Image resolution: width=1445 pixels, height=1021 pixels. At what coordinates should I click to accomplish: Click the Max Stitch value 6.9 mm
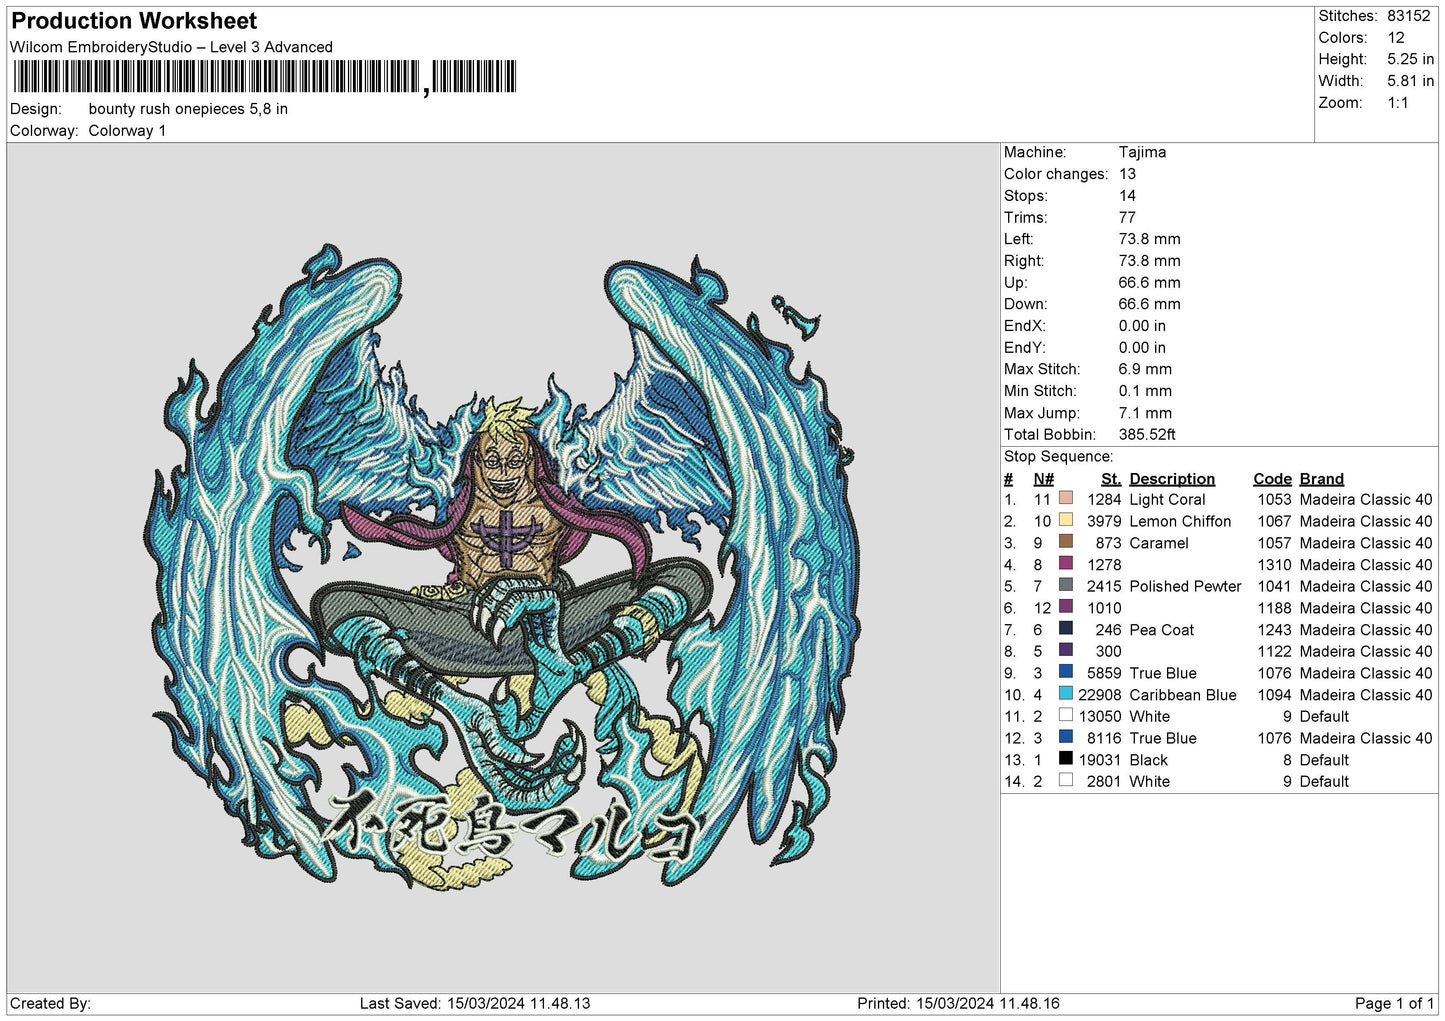click(x=1145, y=369)
